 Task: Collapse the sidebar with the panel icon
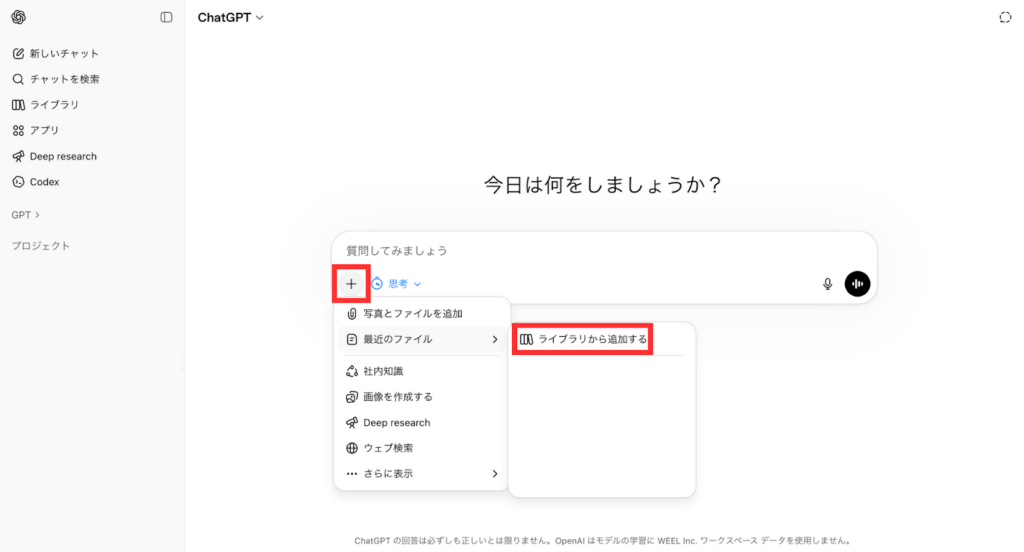pyautogui.click(x=166, y=17)
